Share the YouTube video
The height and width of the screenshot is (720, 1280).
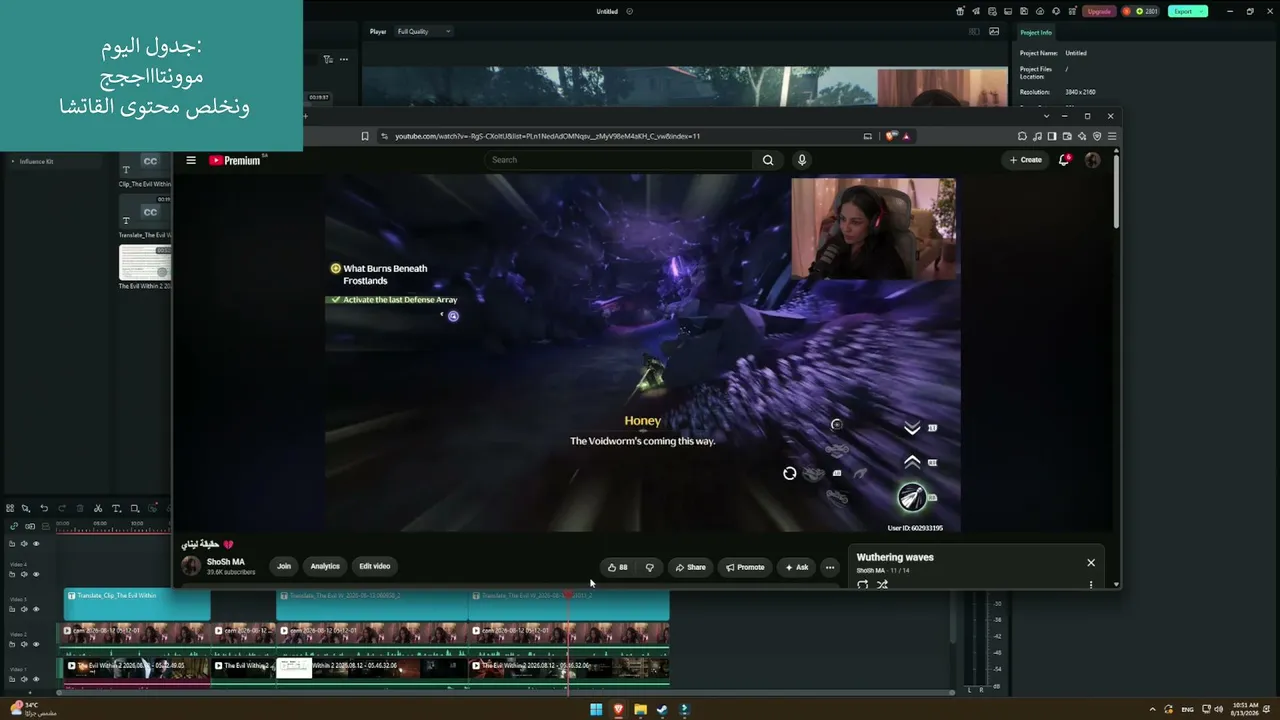[690, 567]
